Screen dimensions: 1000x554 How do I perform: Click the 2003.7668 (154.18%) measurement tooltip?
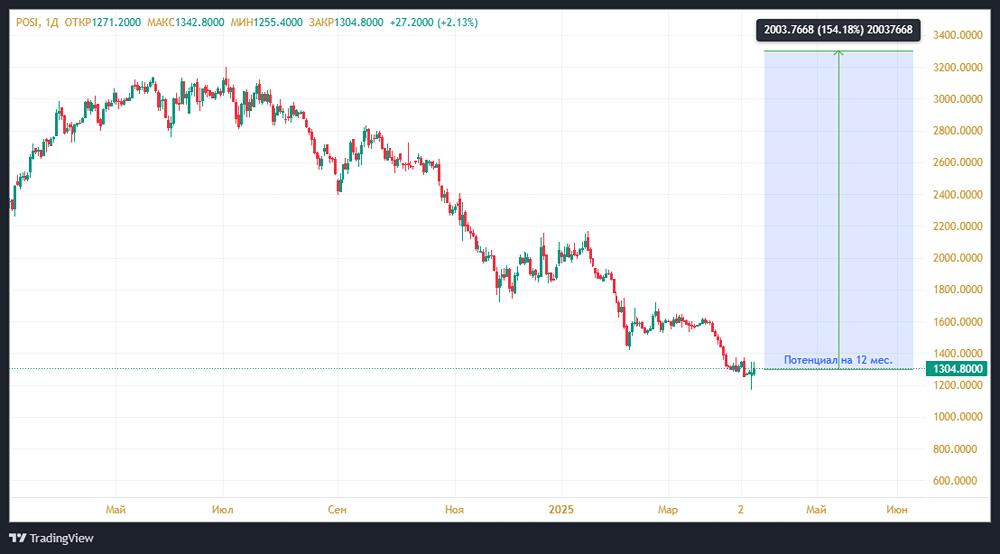pos(837,31)
